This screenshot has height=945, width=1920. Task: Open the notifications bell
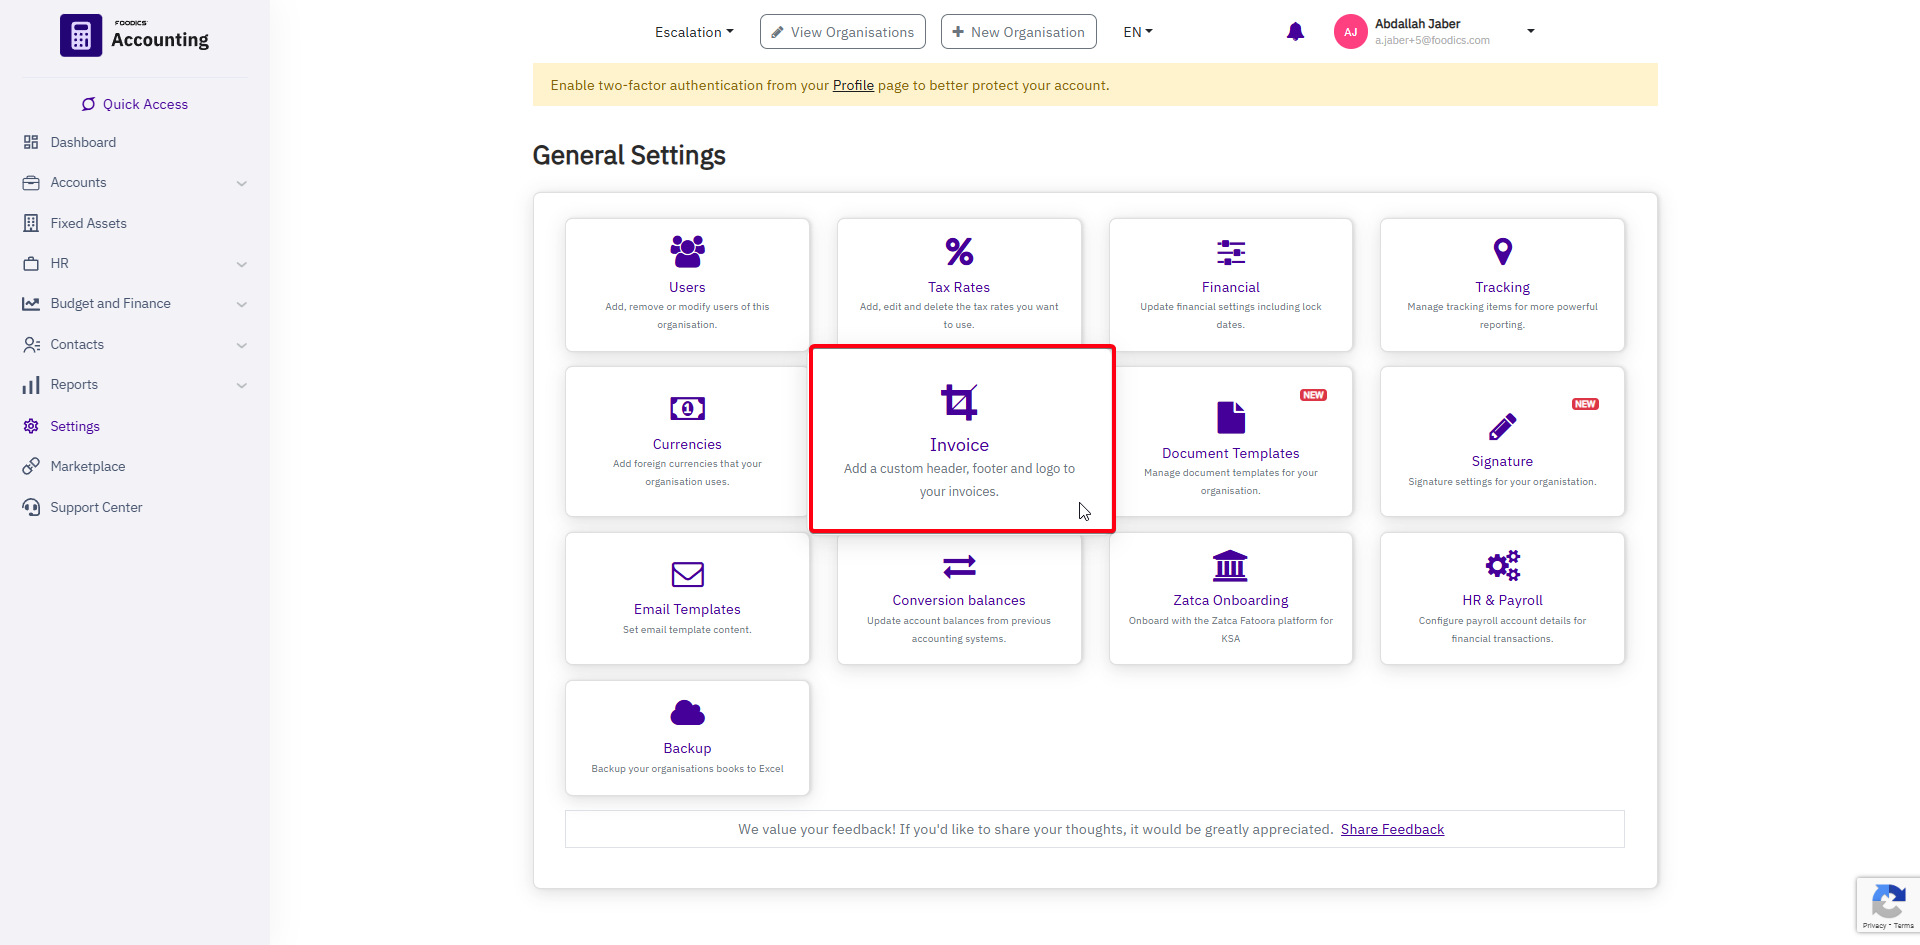[x=1295, y=31]
